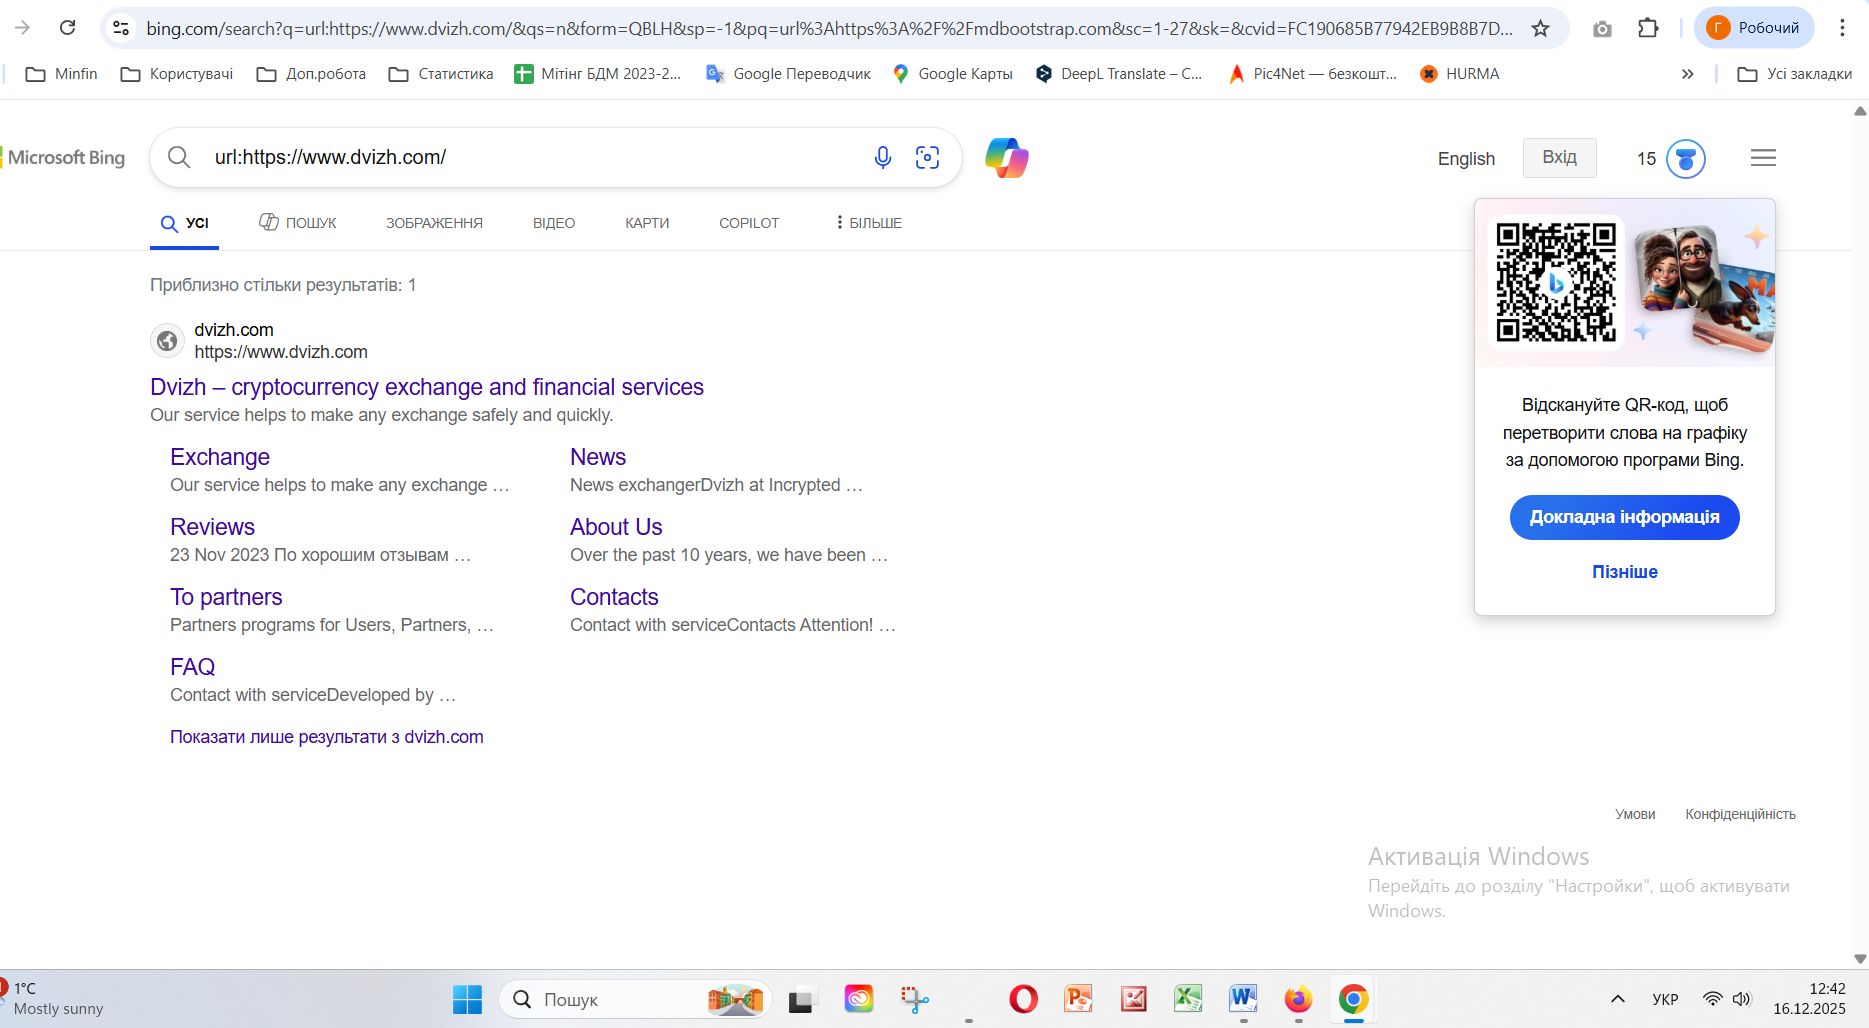Click the volume speaker tray icon
The width and height of the screenshot is (1869, 1028).
pyautogui.click(x=1742, y=999)
